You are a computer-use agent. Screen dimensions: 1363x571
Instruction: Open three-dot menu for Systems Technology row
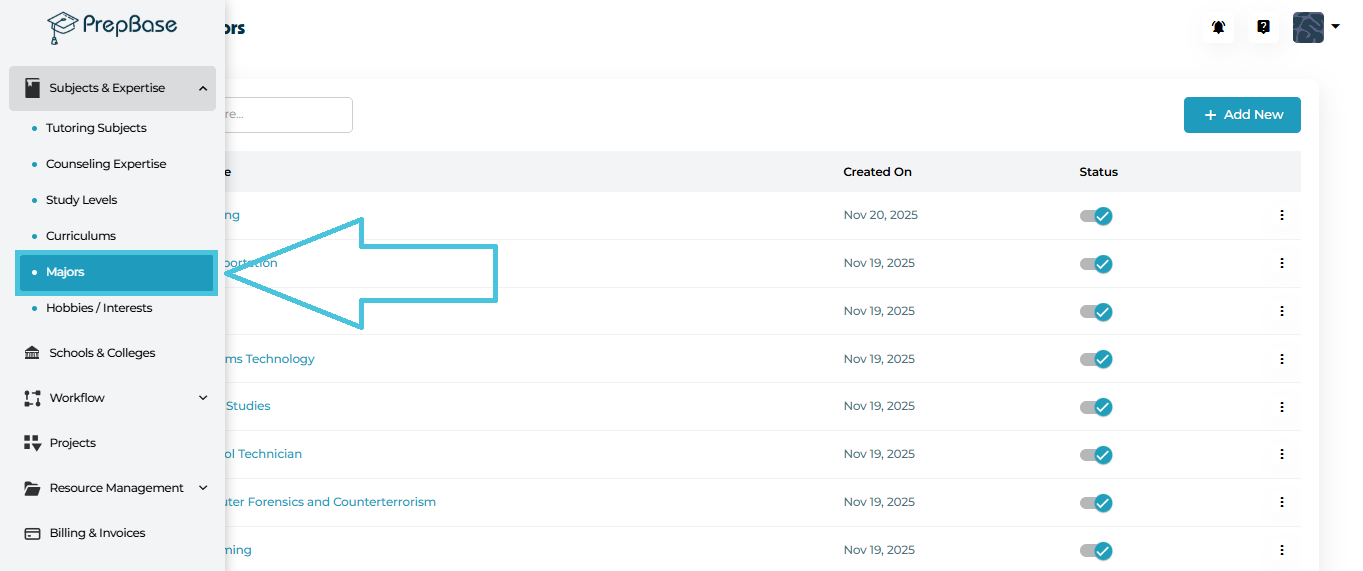click(1281, 359)
